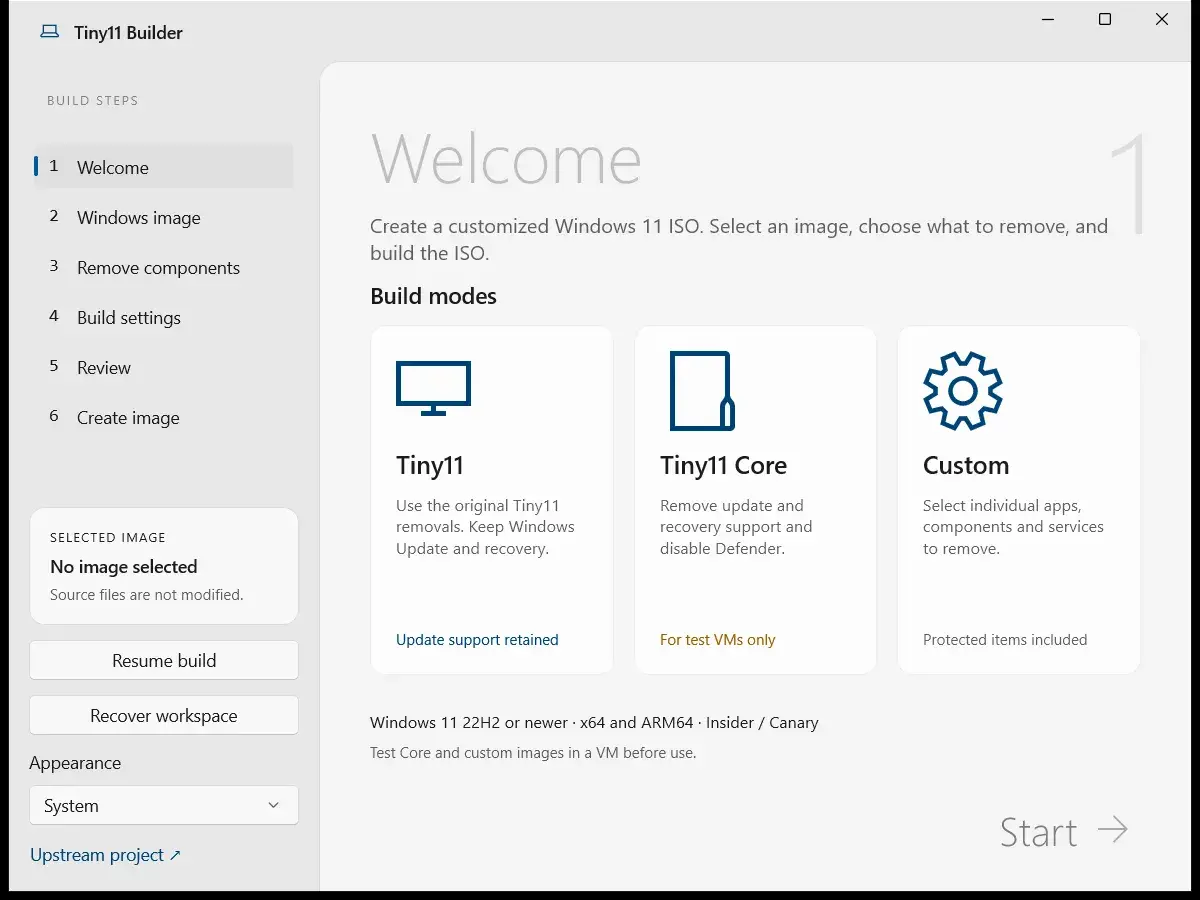Go to the Welcome step
Screen dimensions: 1200x900
click(x=164, y=167)
